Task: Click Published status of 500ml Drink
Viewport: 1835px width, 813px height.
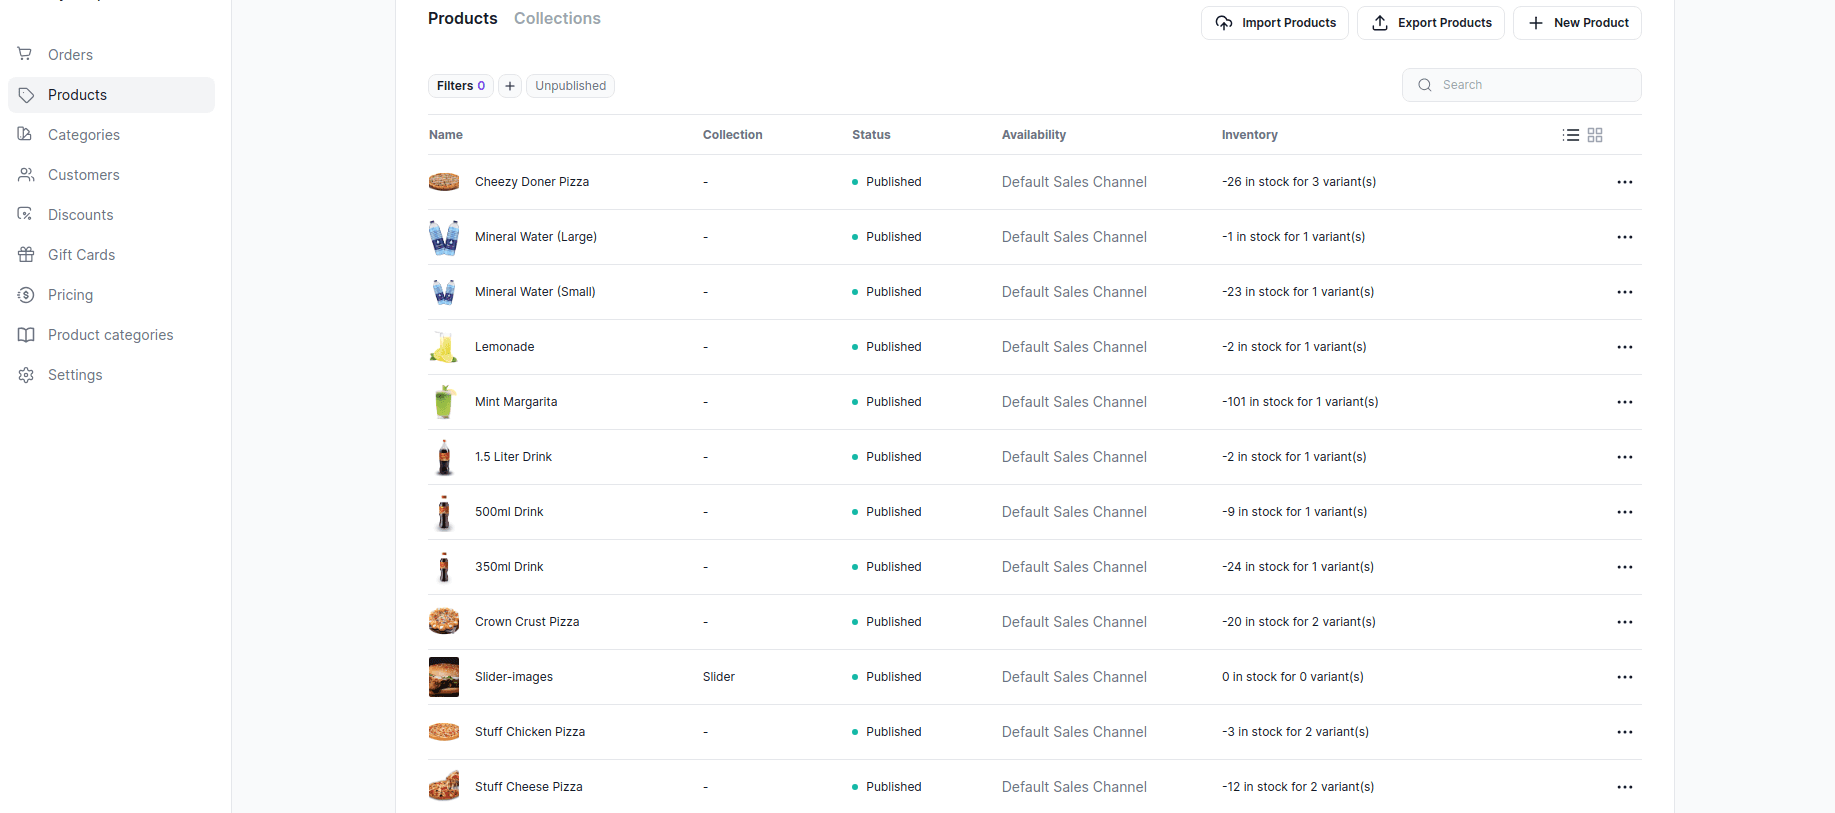Action: [x=887, y=512]
